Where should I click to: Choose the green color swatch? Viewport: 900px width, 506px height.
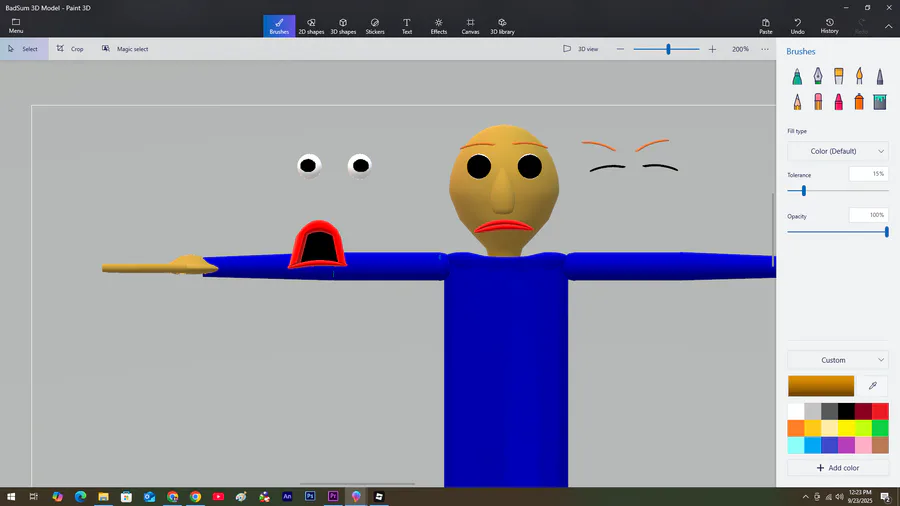tap(880, 428)
